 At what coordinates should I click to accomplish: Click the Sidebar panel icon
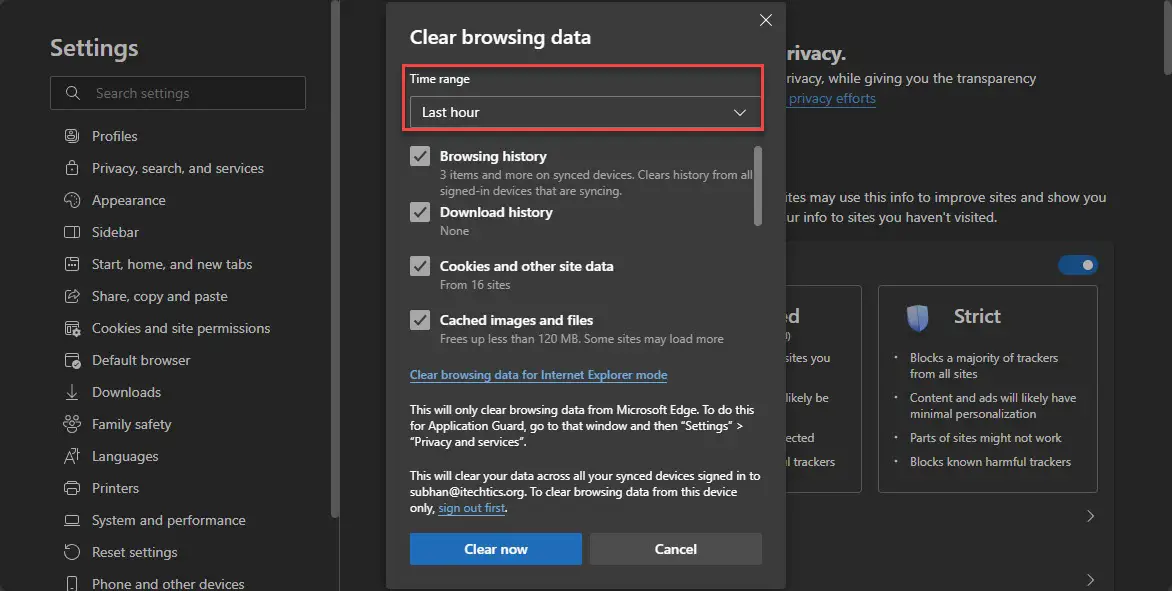[x=72, y=232]
